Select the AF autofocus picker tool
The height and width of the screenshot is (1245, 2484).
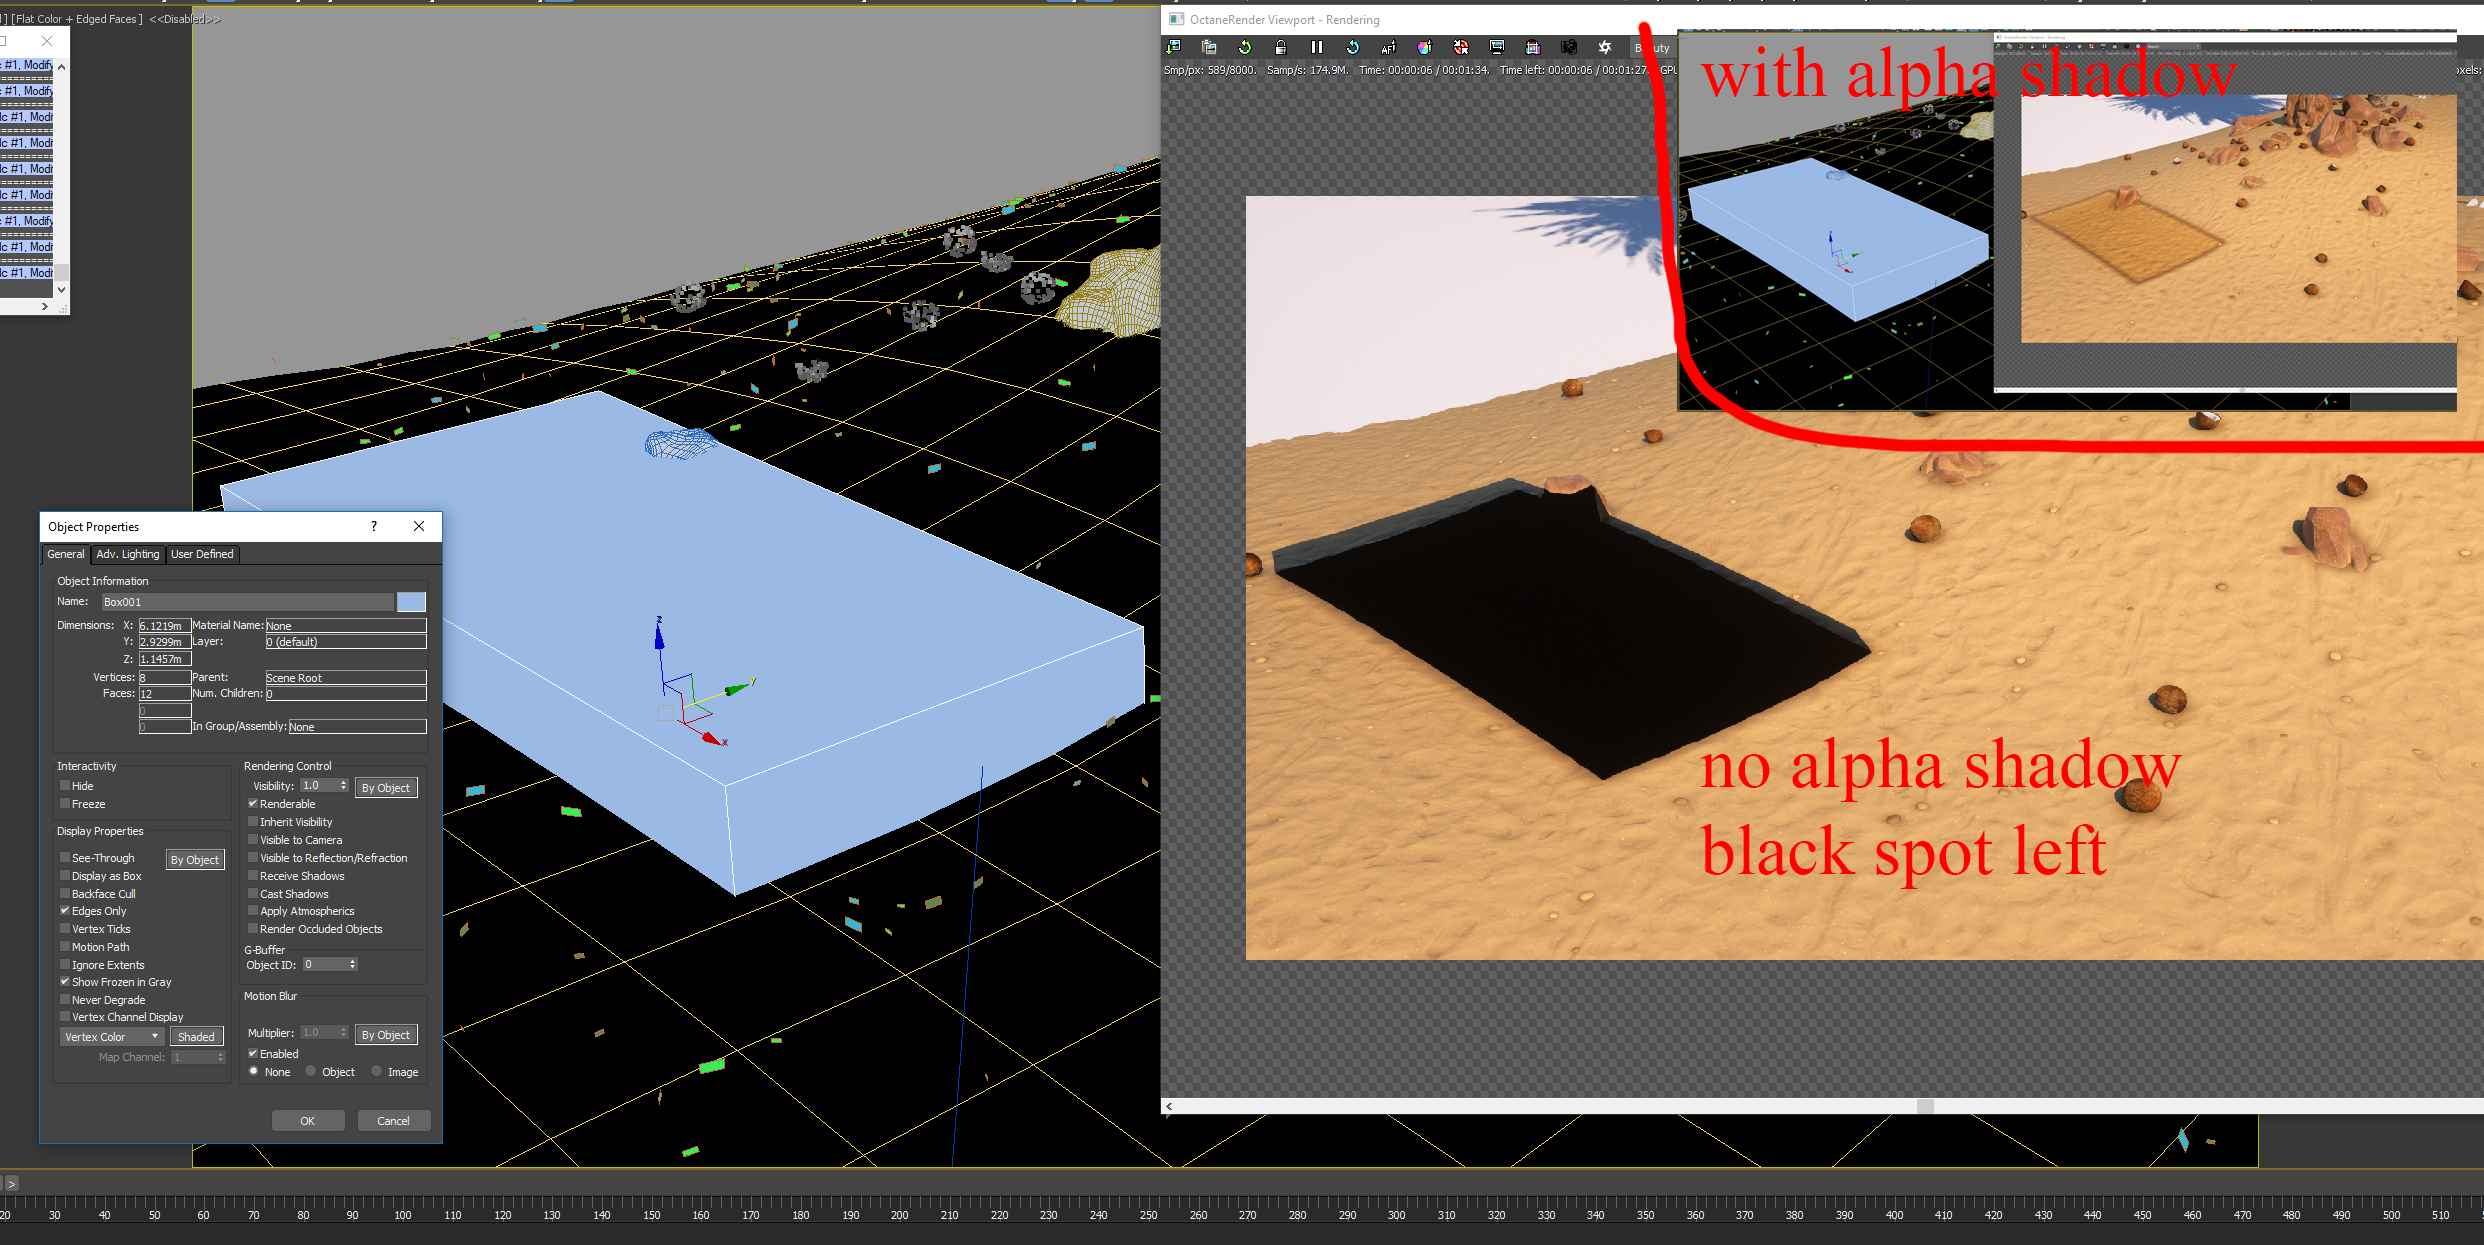pos(1388,47)
